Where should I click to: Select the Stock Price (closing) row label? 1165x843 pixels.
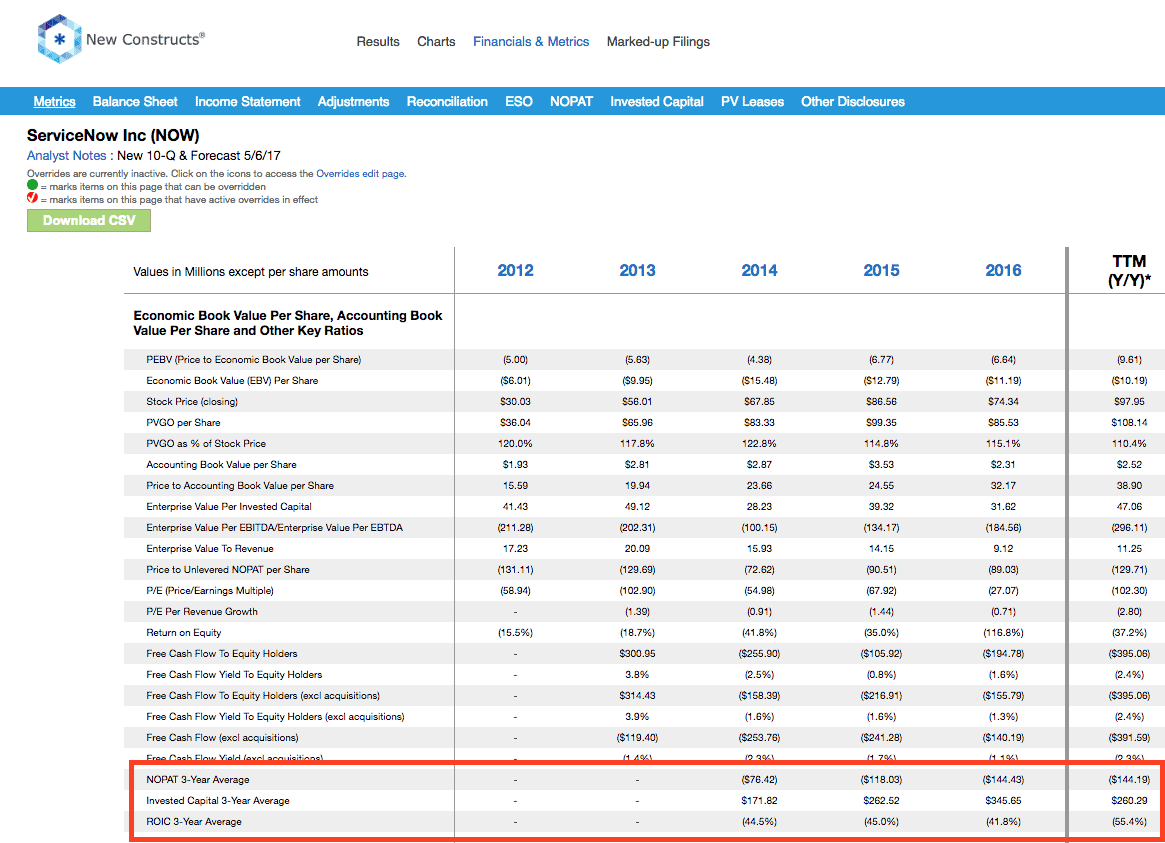click(x=192, y=402)
